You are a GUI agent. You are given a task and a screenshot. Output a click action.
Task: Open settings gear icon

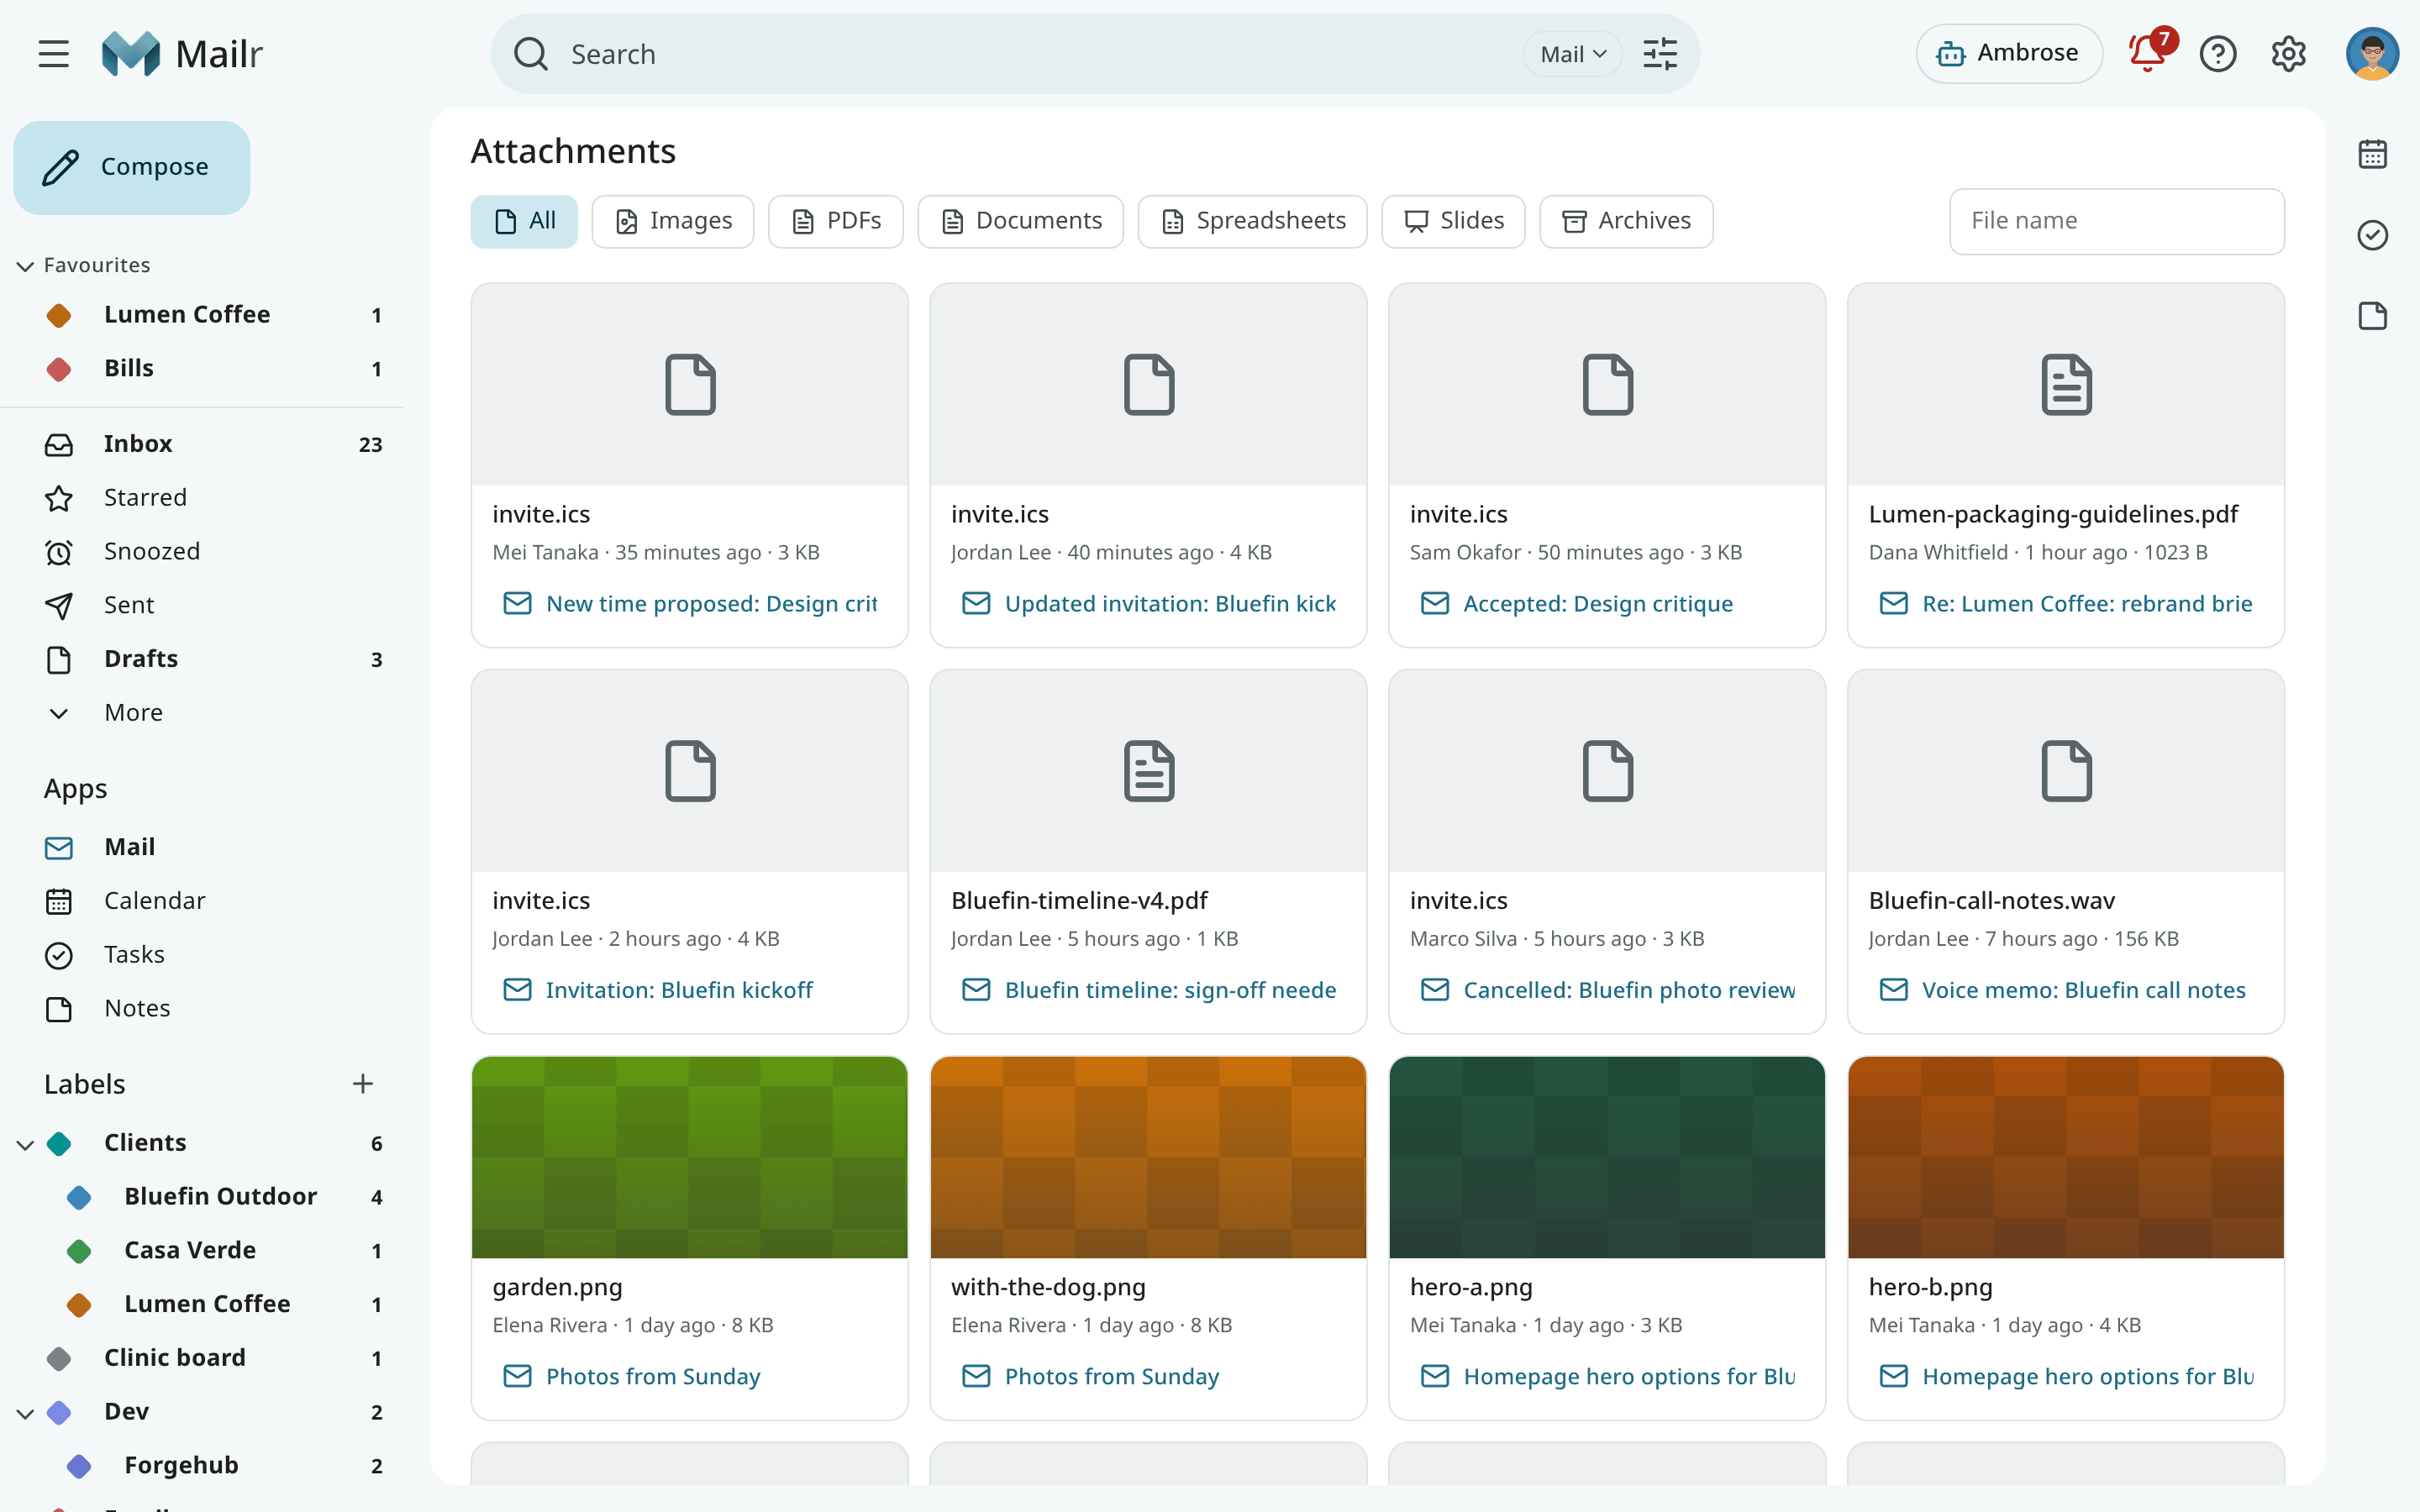2288,54
